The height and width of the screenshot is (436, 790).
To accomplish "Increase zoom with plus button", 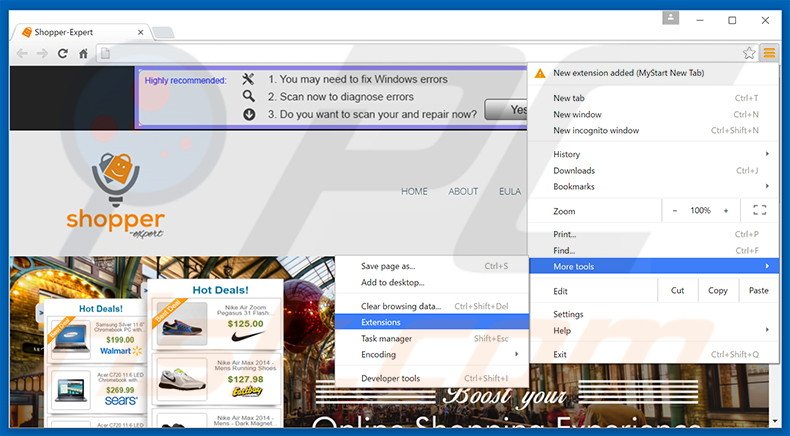I will (726, 211).
